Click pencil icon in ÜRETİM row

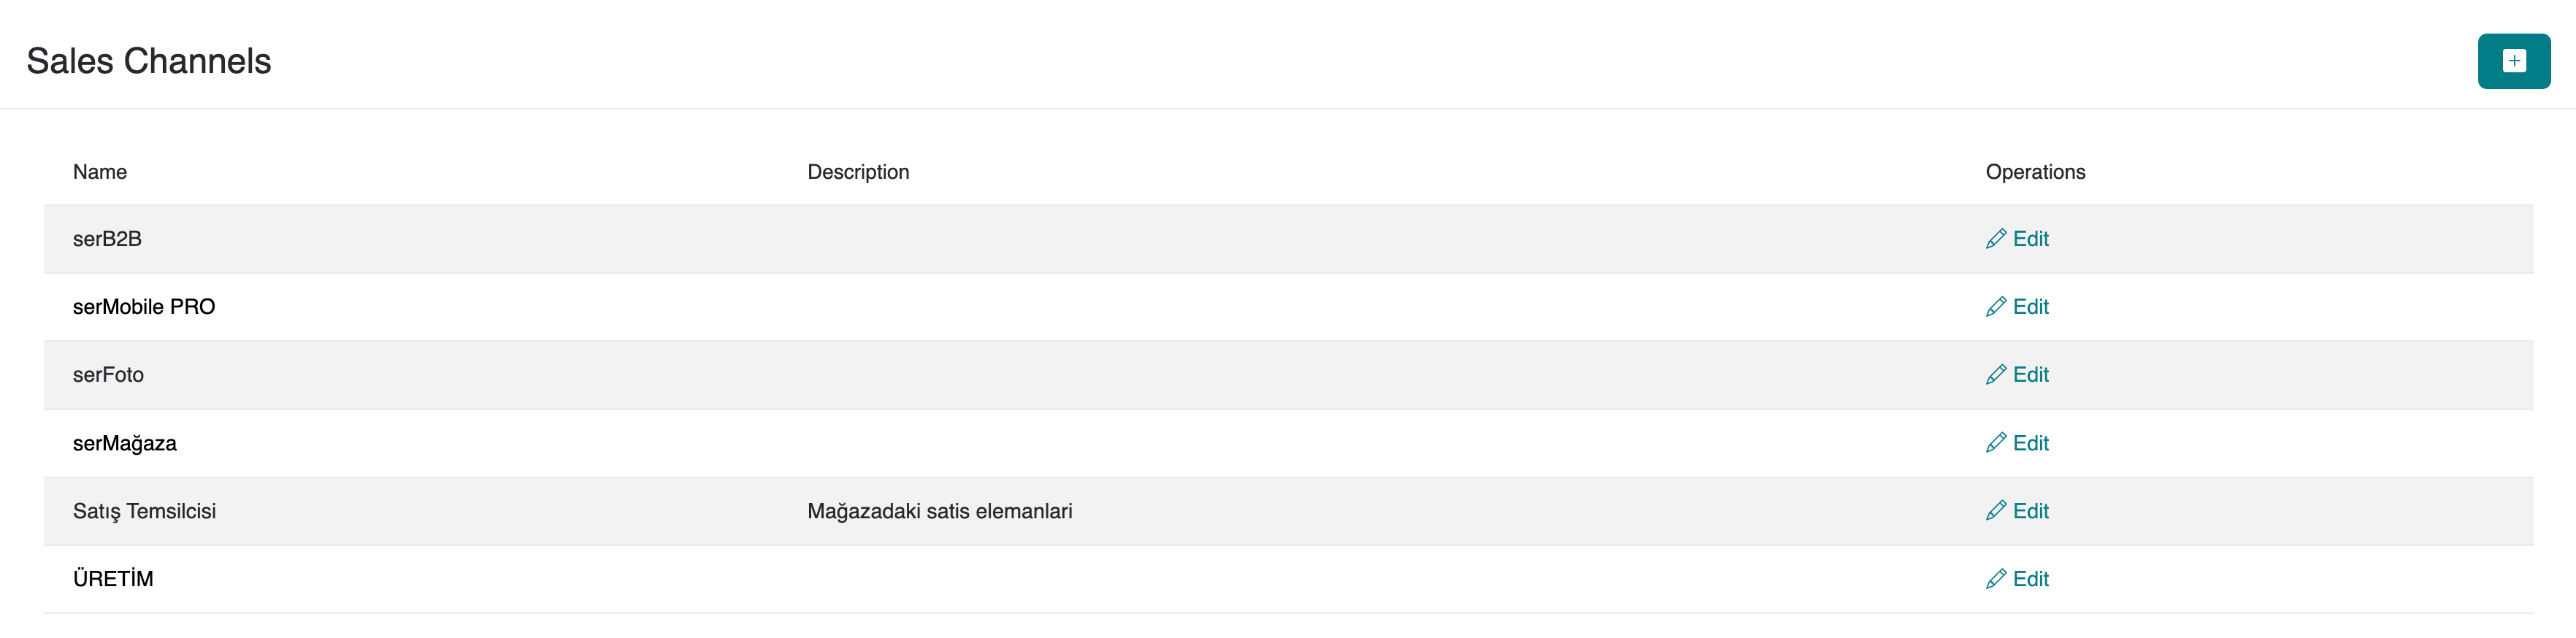pos(1996,579)
